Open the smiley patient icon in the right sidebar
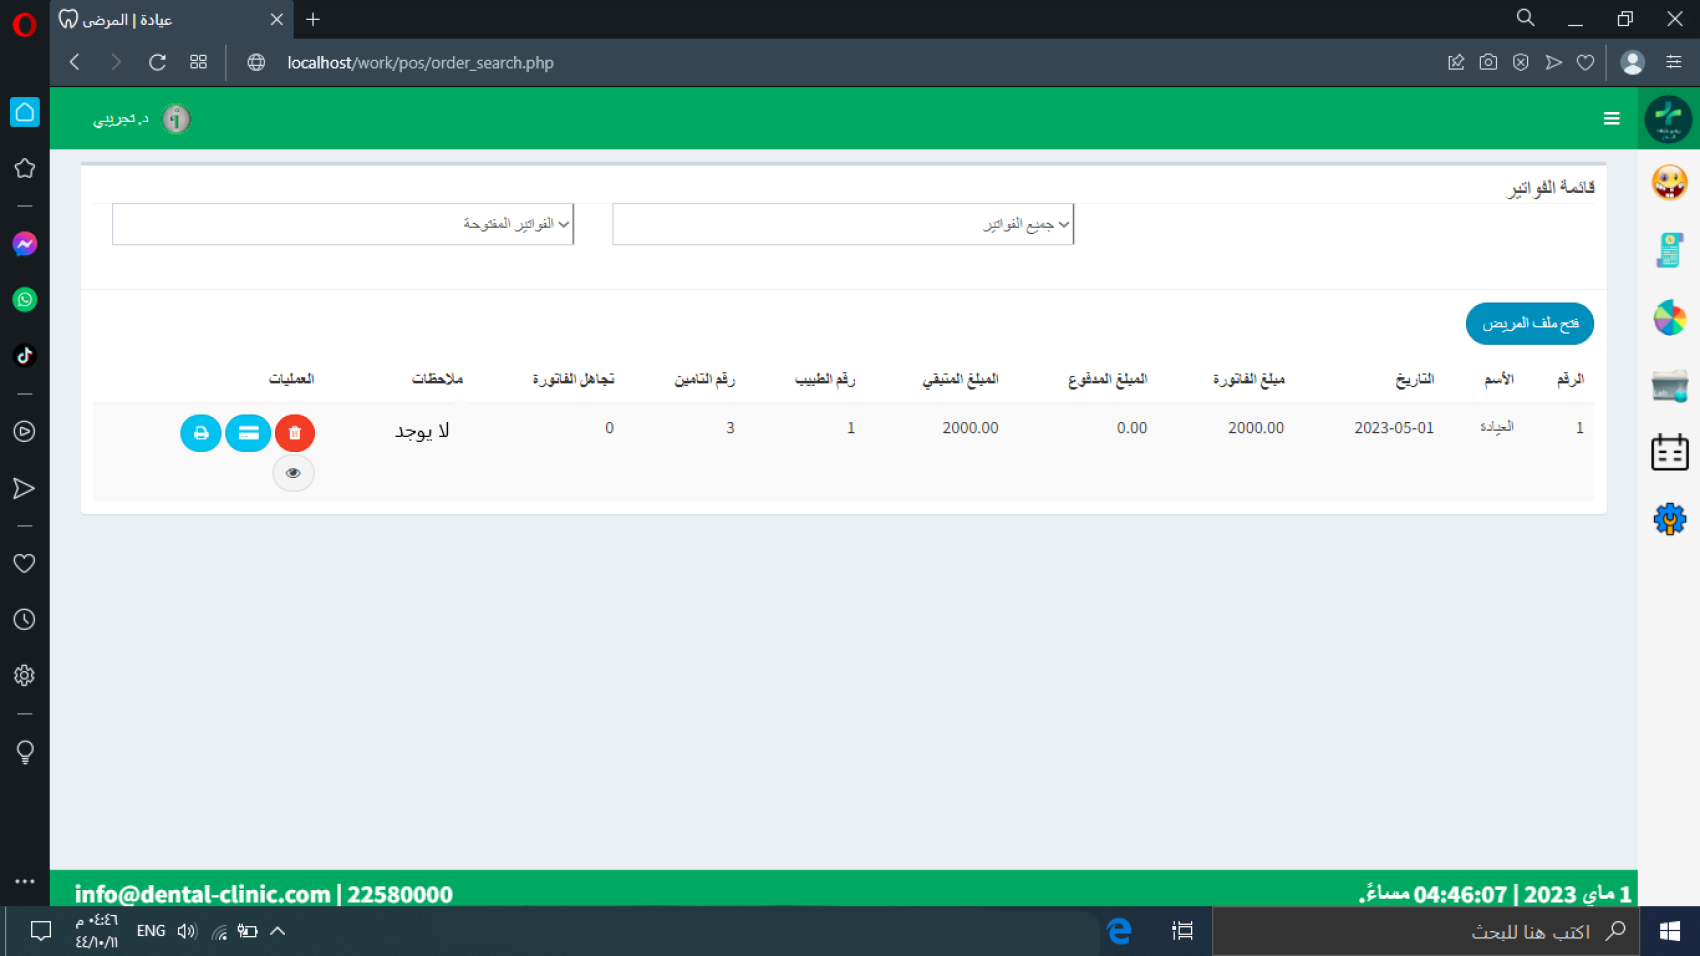The height and width of the screenshot is (956, 1700). point(1668,183)
